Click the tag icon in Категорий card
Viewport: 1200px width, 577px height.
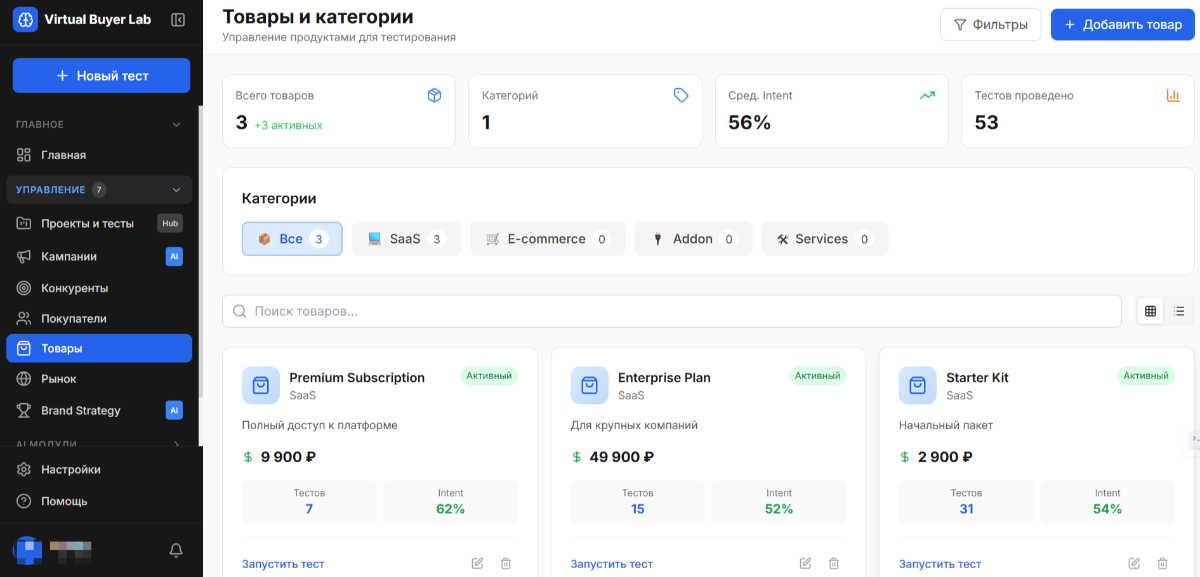(x=681, y=95)
